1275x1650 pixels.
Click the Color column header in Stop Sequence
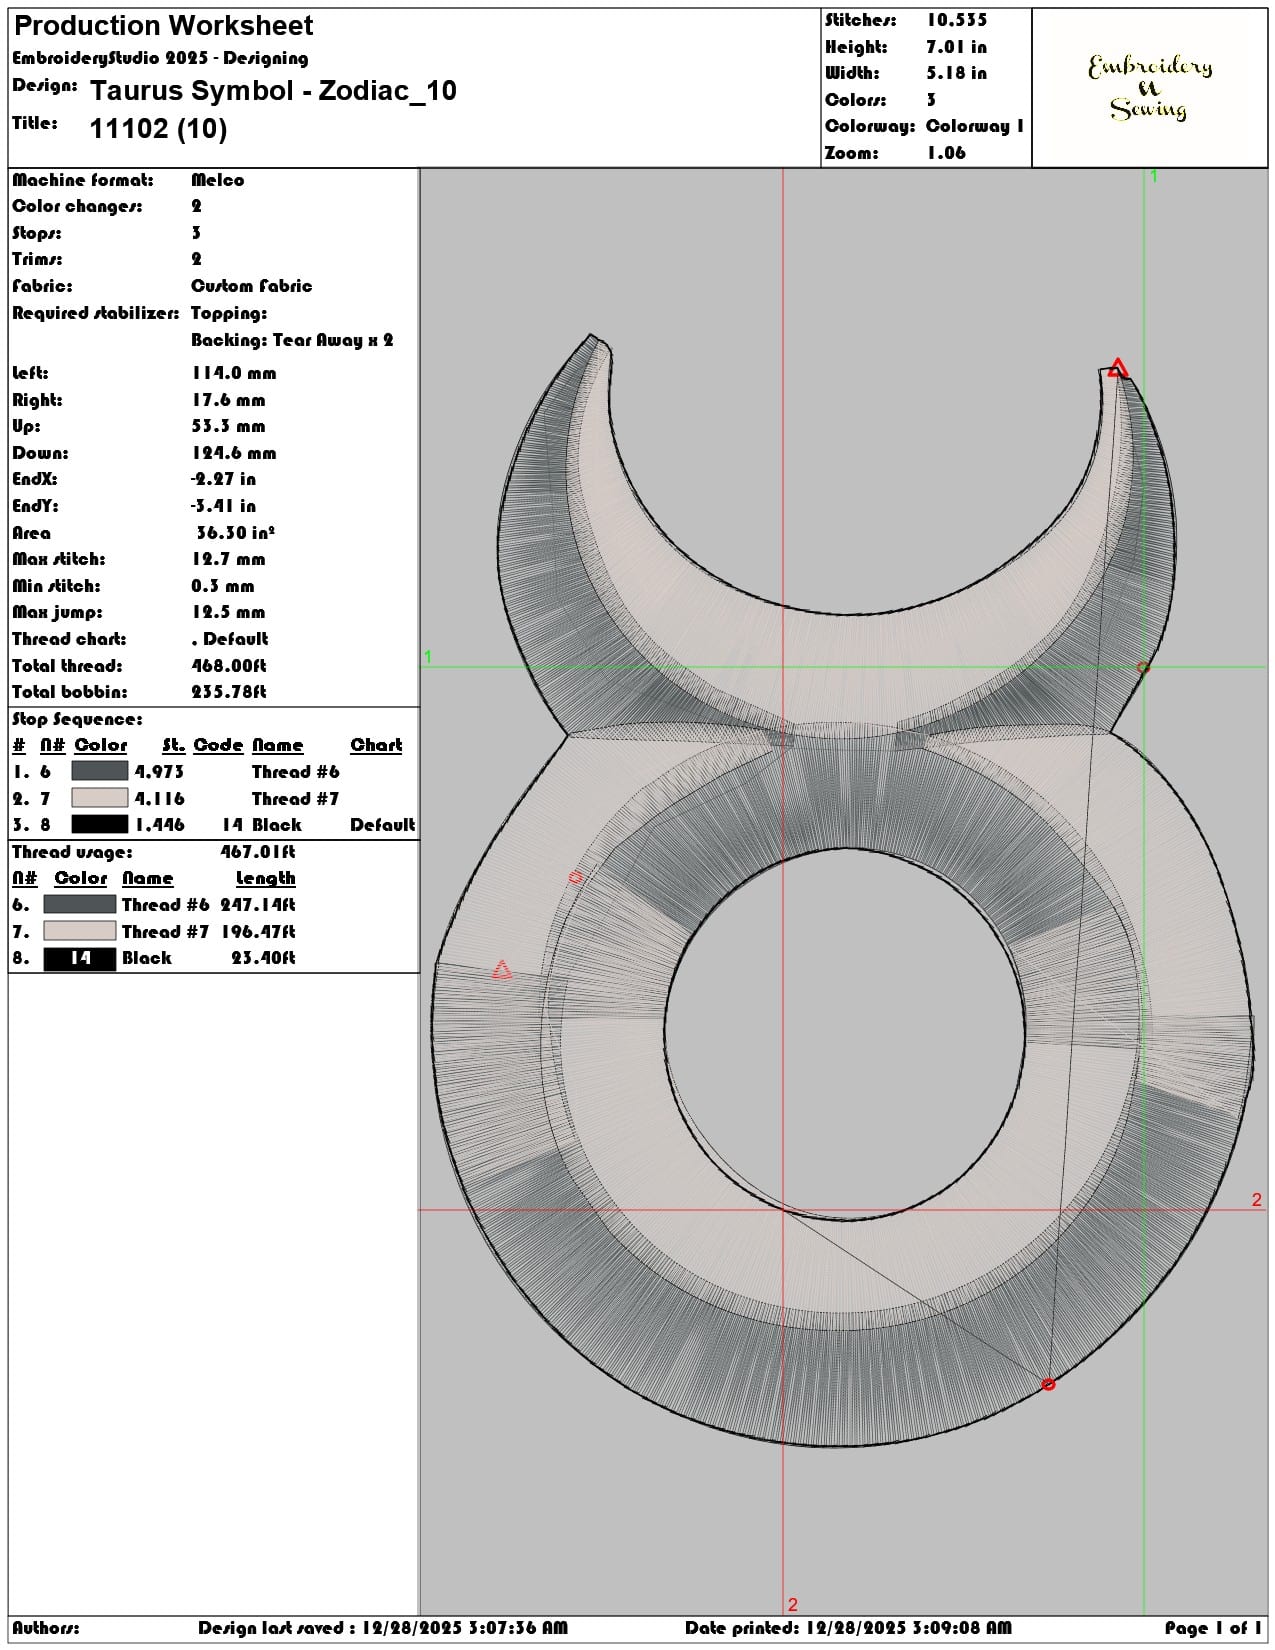[101, 745]
